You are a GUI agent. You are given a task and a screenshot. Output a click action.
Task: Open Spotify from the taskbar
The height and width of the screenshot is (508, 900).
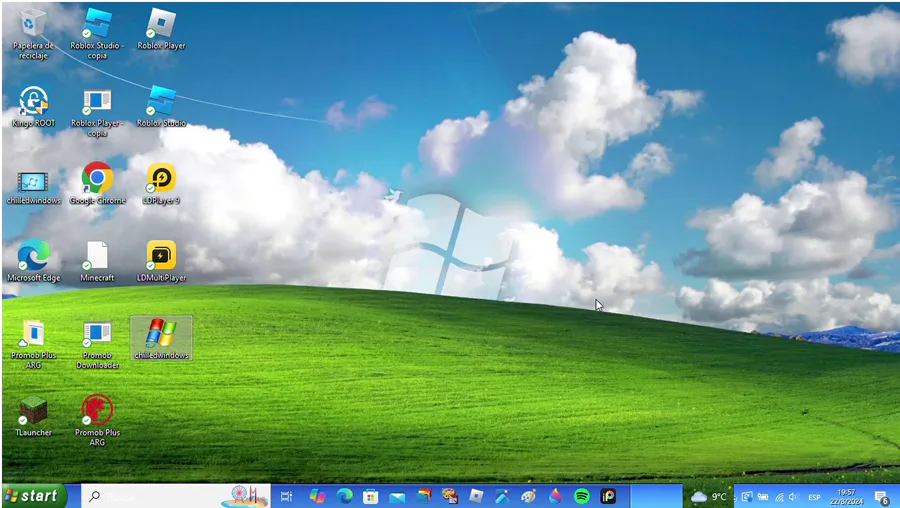(581, 497)
